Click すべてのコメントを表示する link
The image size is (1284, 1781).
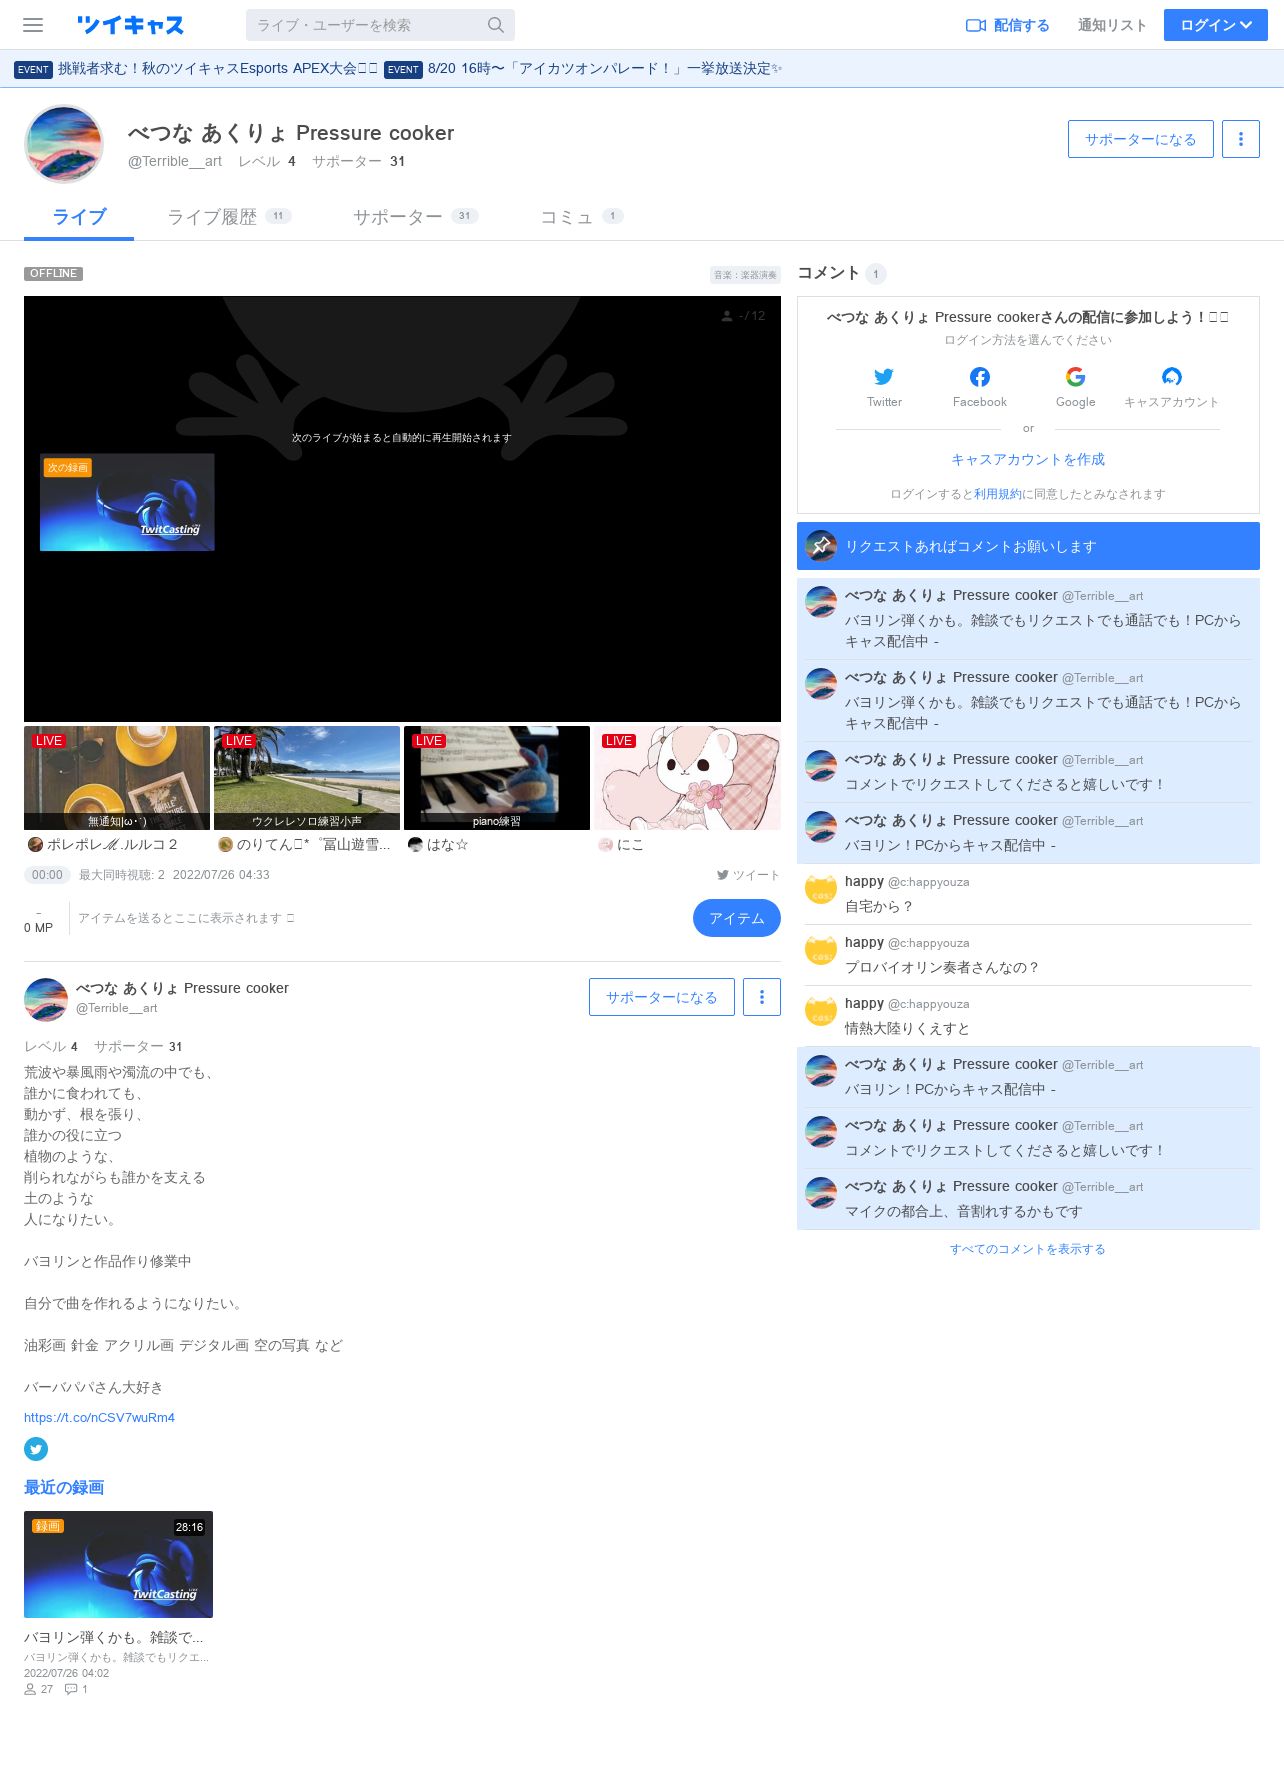coord(1028,1249)
